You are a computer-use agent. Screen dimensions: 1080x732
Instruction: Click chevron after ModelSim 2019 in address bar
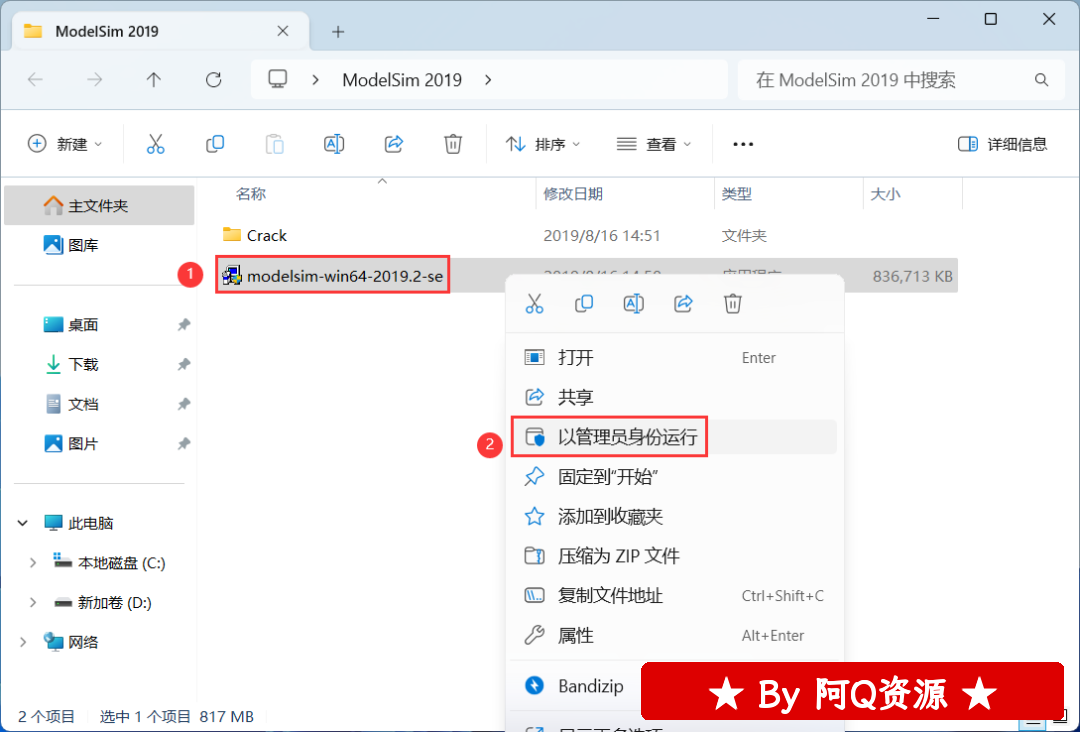488,80
